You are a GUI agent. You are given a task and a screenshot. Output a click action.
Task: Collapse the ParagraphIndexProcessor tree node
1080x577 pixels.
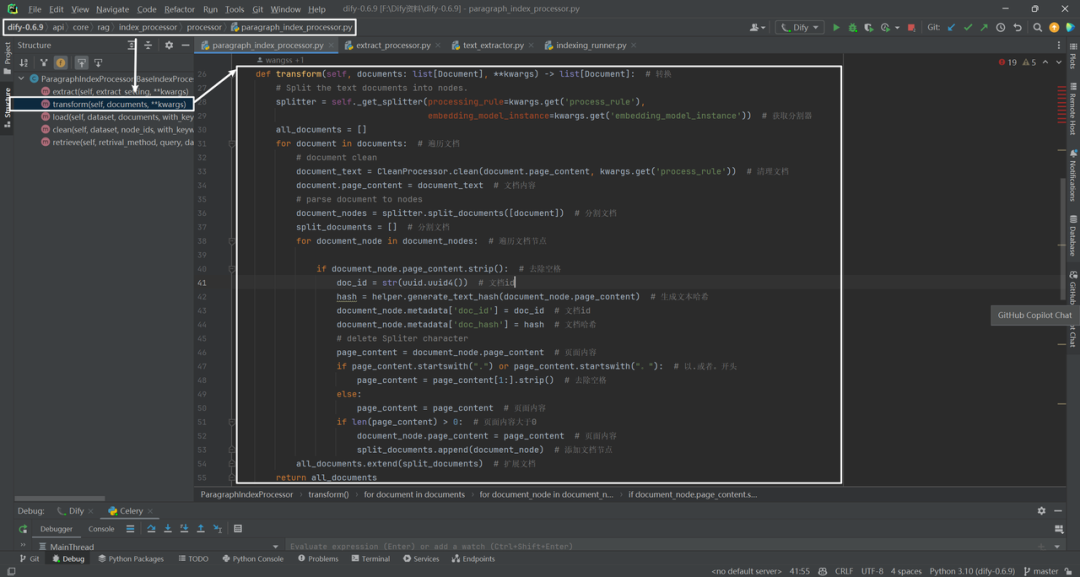tap(21, 79)
